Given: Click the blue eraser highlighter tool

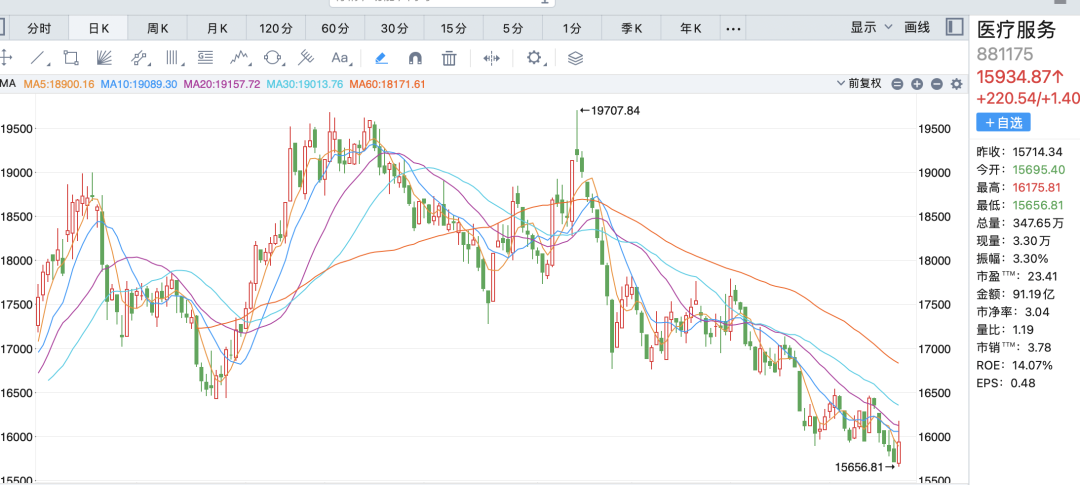Looking at the screenshot, I should tap(381, 58).
